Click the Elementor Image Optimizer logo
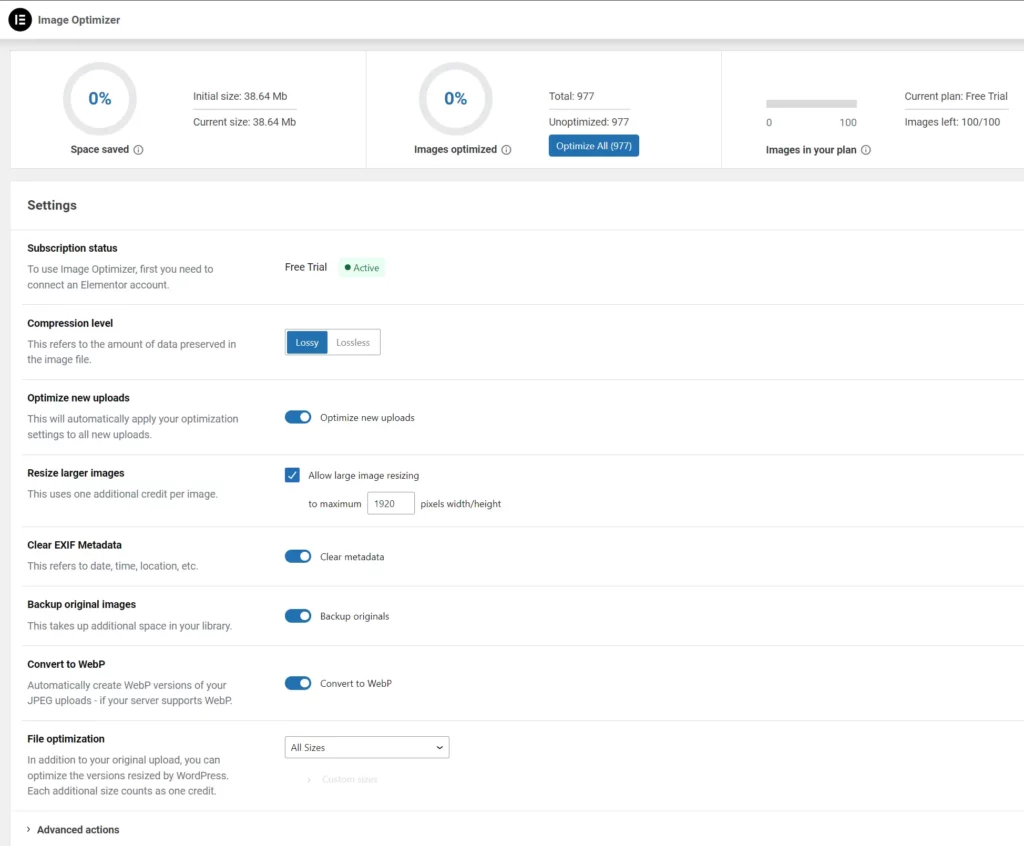1024x846 pixels. [20, 19]
